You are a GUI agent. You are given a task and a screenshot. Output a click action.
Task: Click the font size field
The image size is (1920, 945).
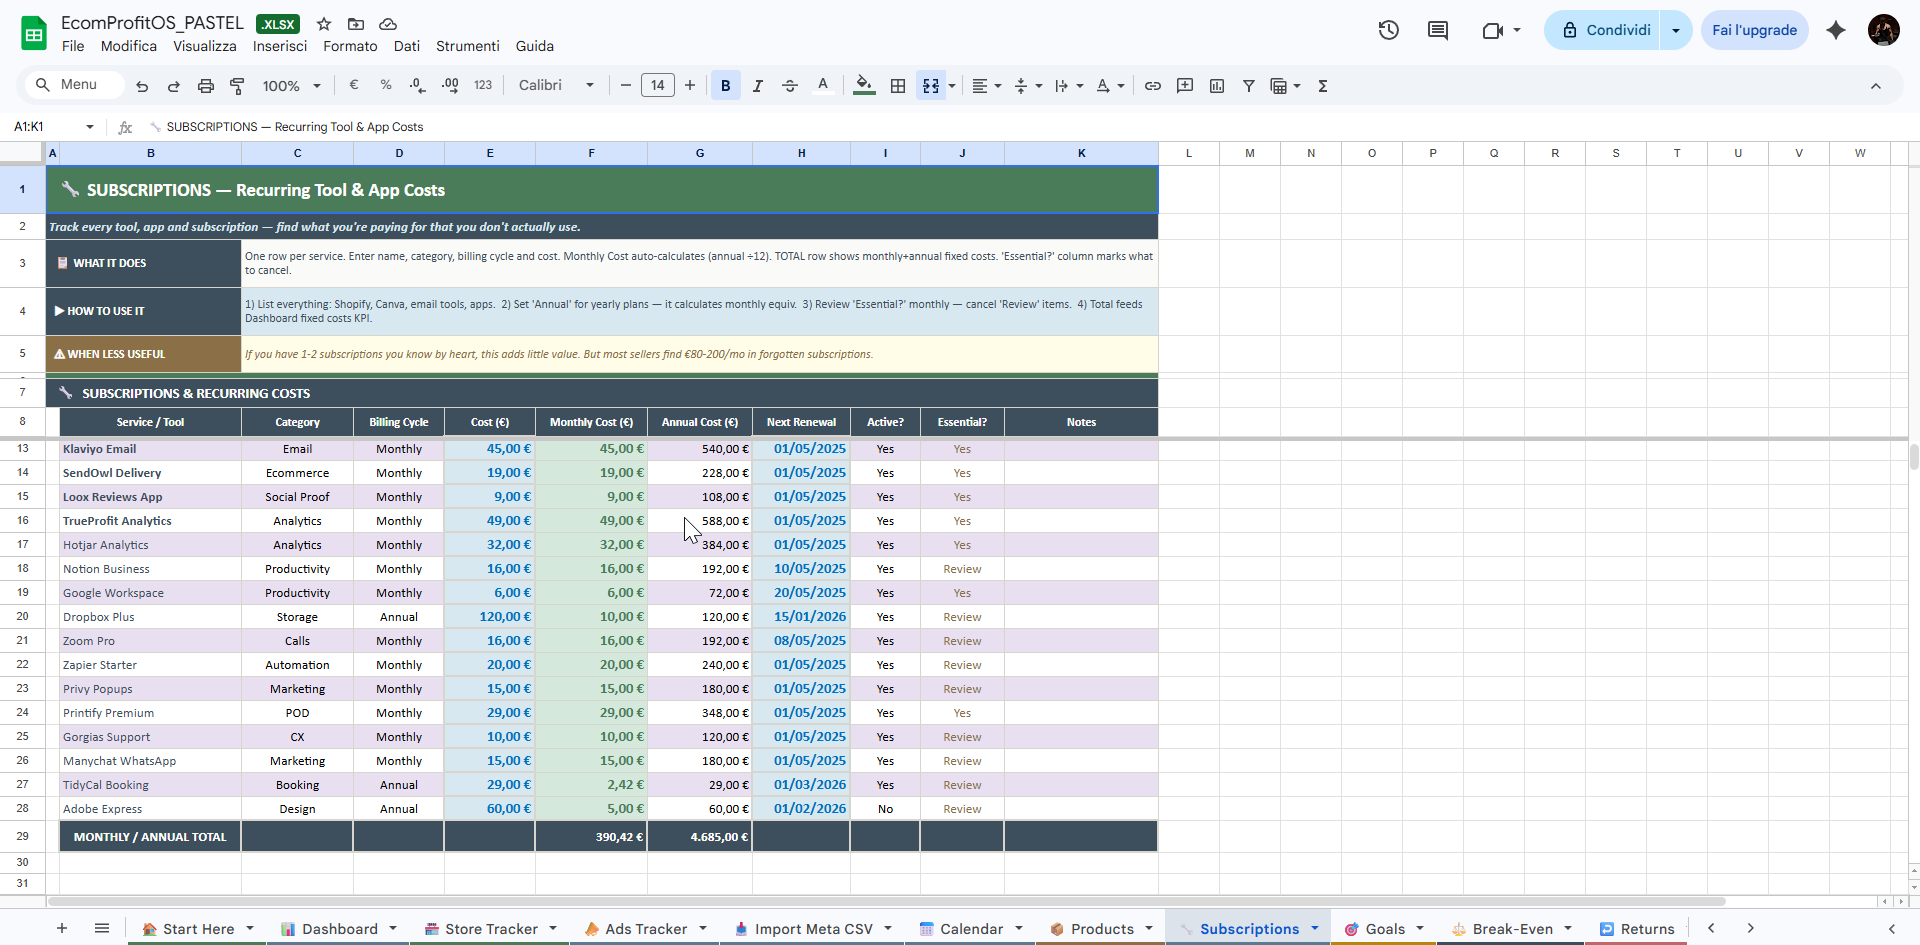657,86
